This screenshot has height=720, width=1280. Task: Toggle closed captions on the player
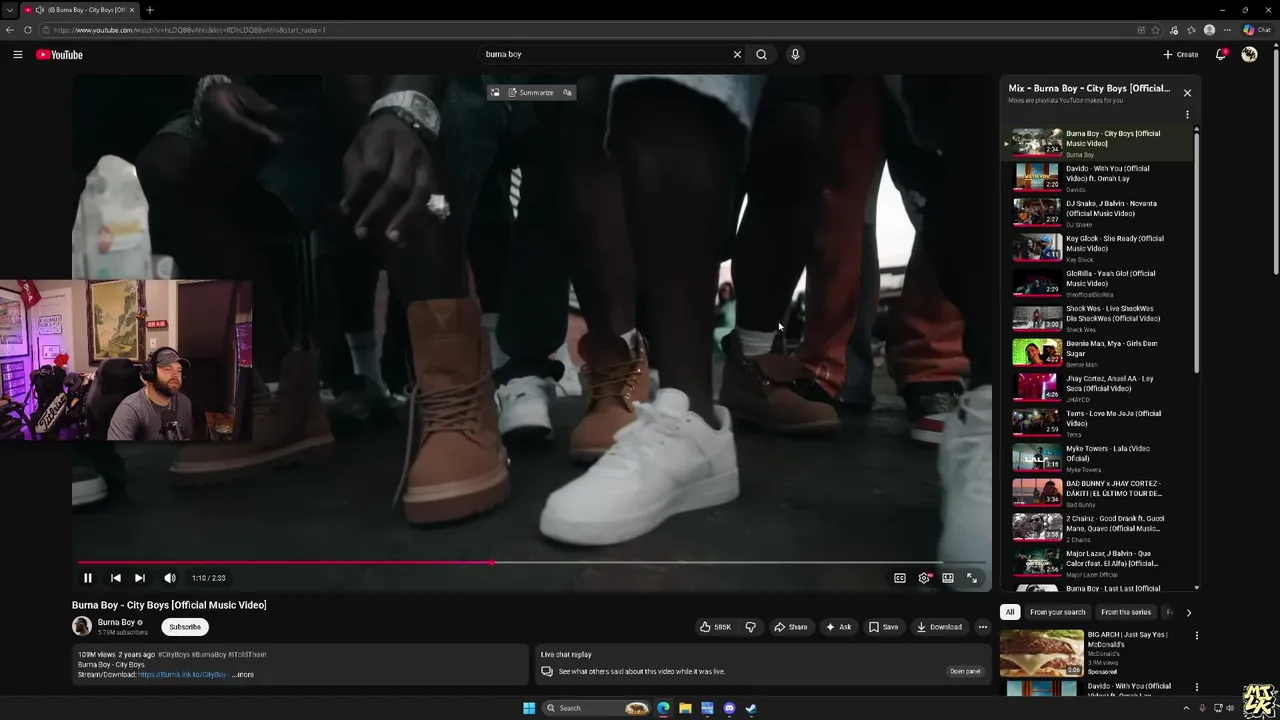[x=900, y=577]
